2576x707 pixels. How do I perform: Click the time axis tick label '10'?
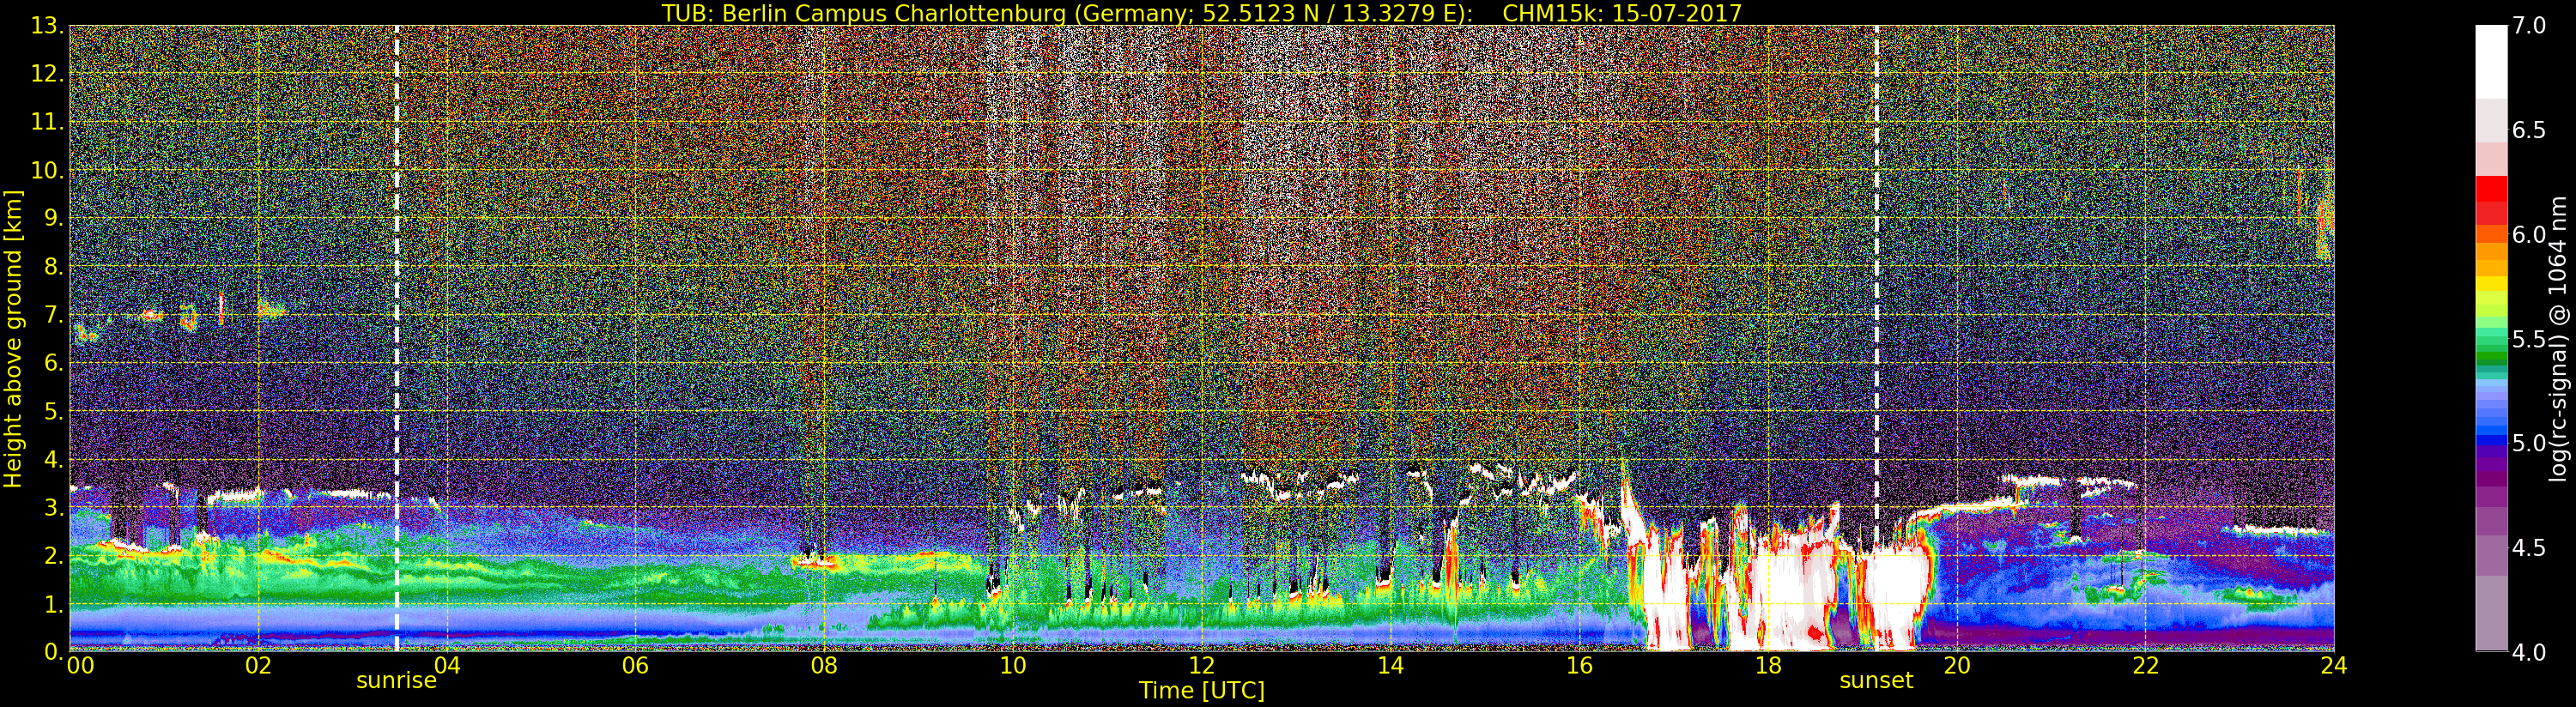pos(1013,665)
